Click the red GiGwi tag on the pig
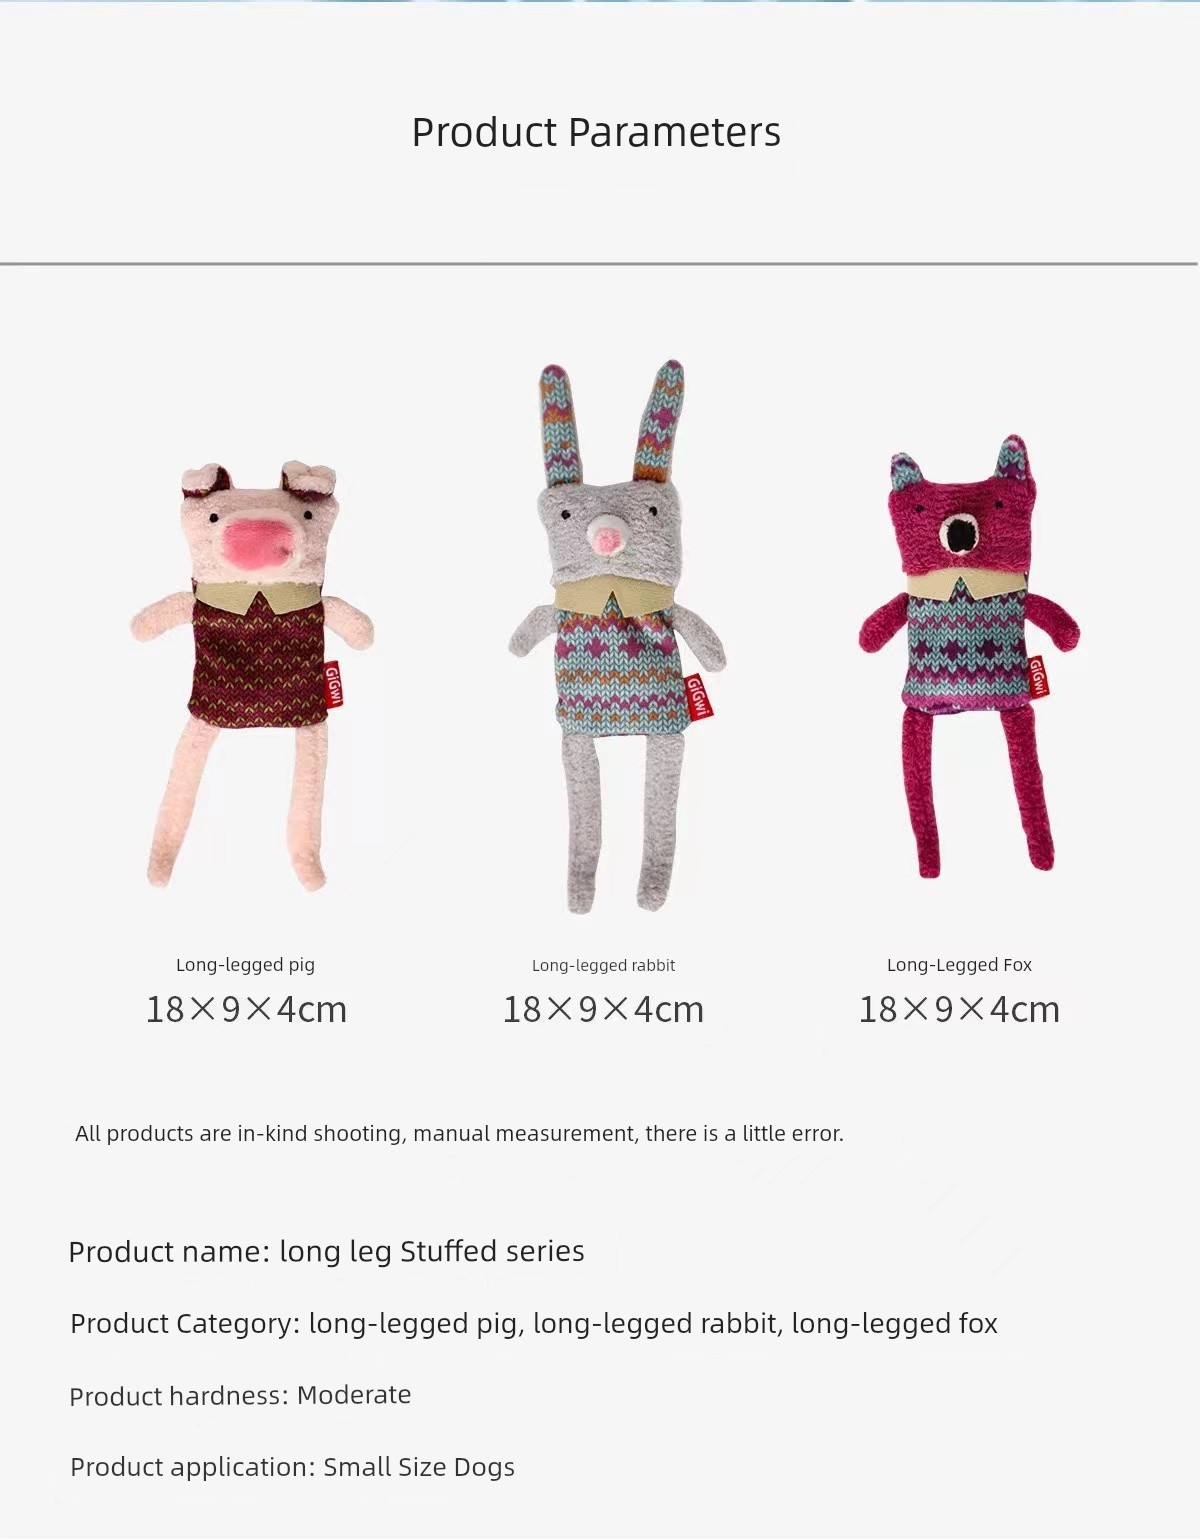The image size is (1200, 1540). tap(333, 684)
